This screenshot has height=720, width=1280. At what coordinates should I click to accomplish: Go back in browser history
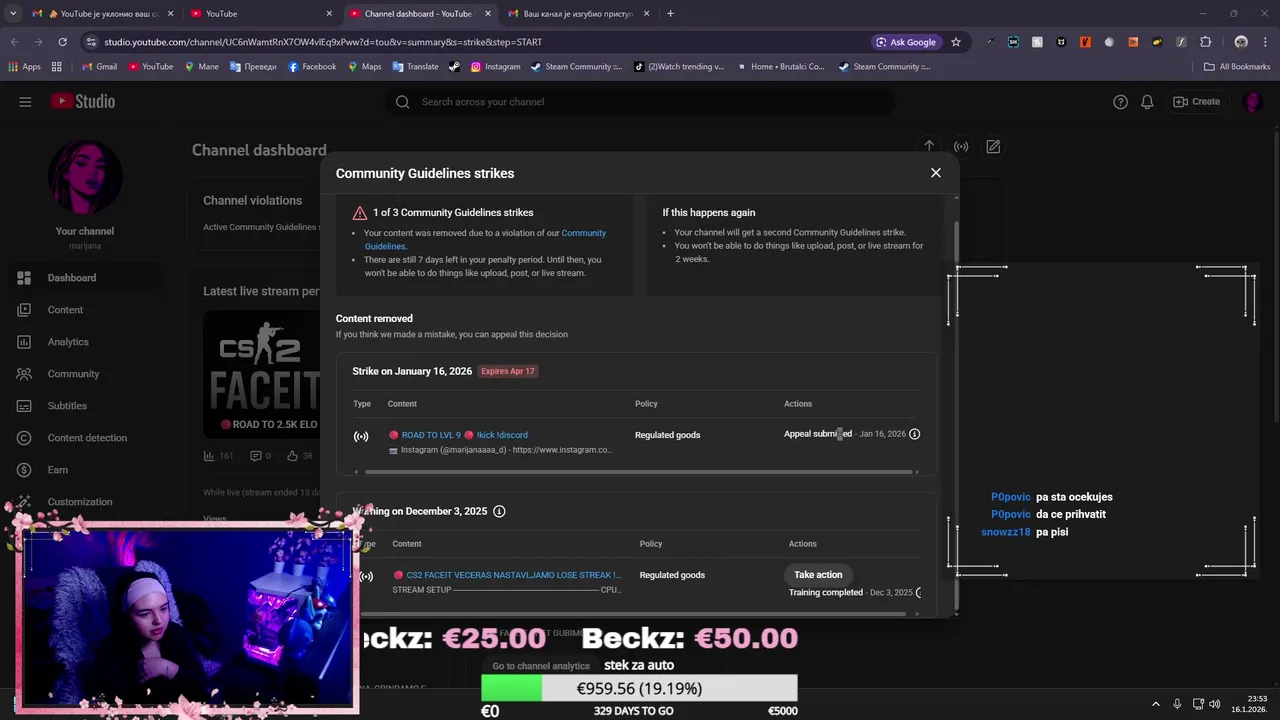pyautogui.click(x=14, y=42)
